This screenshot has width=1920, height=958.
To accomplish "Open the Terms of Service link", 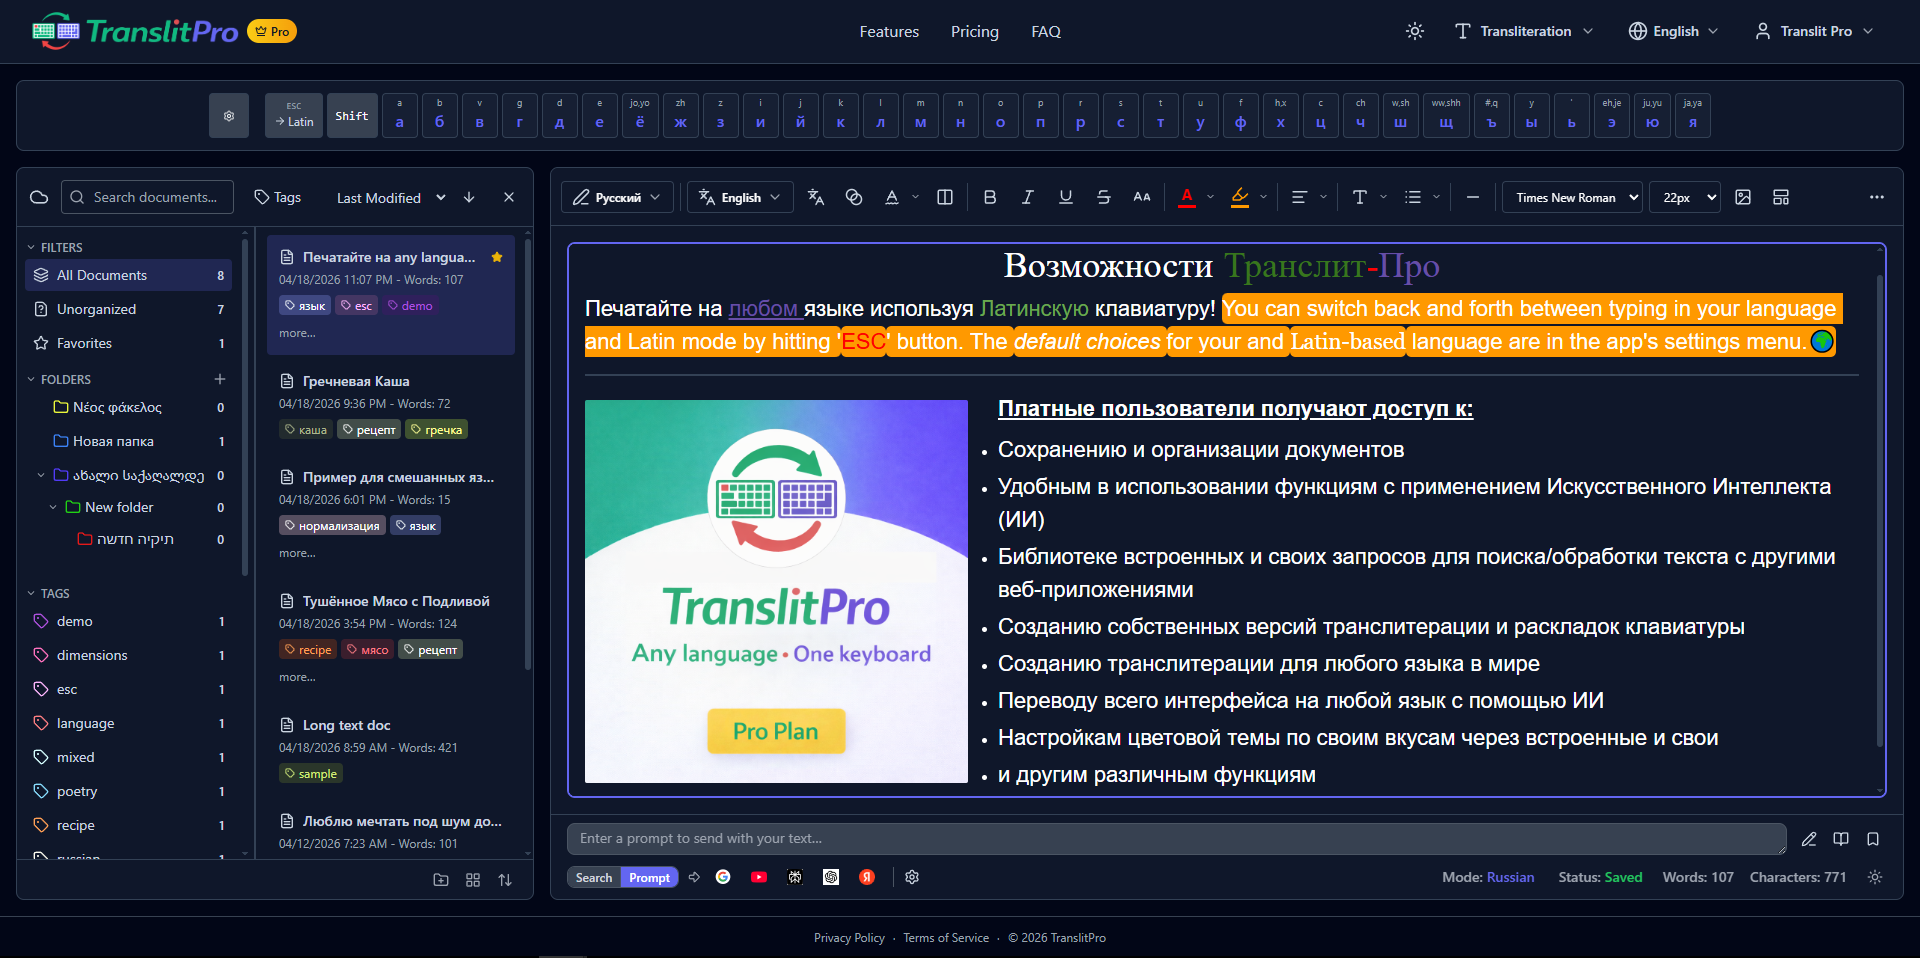I will (946, 938).
